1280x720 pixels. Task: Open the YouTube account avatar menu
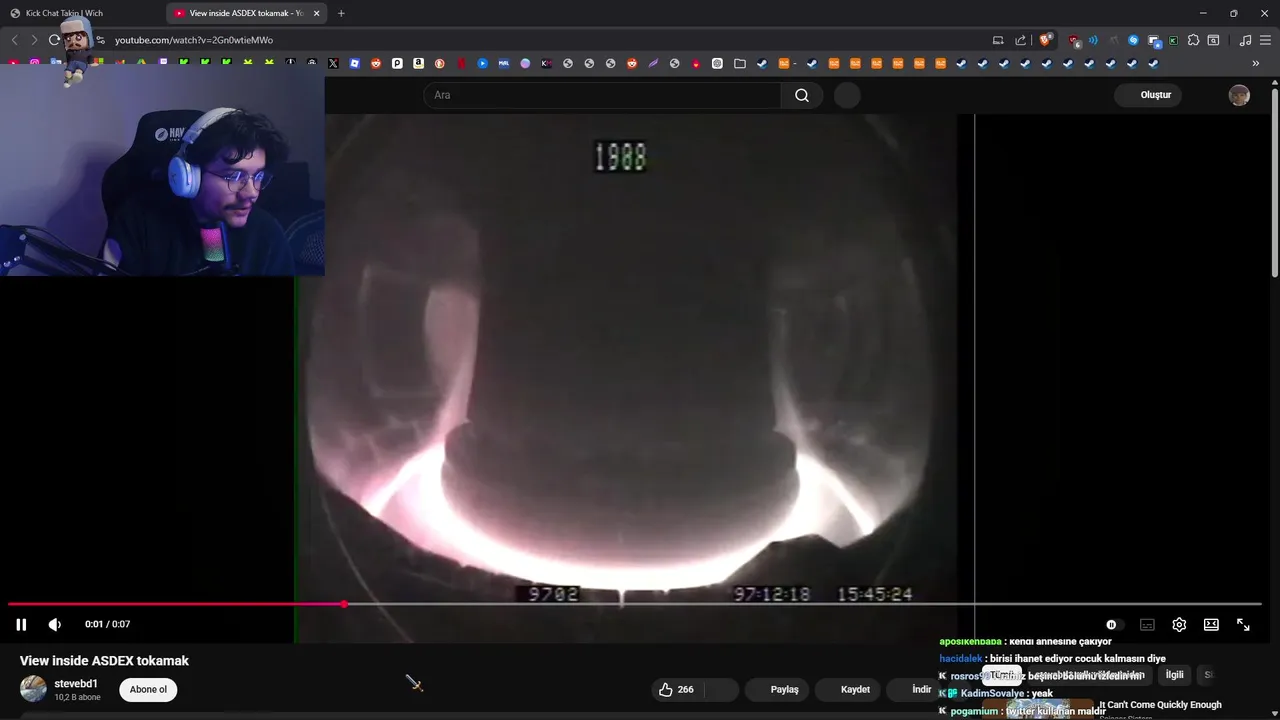tap(1239, 95)
